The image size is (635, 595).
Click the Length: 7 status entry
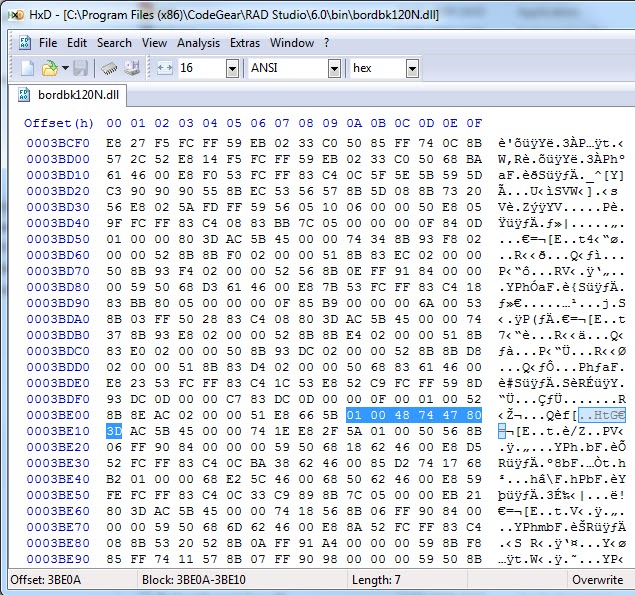(x=376, y=580)
